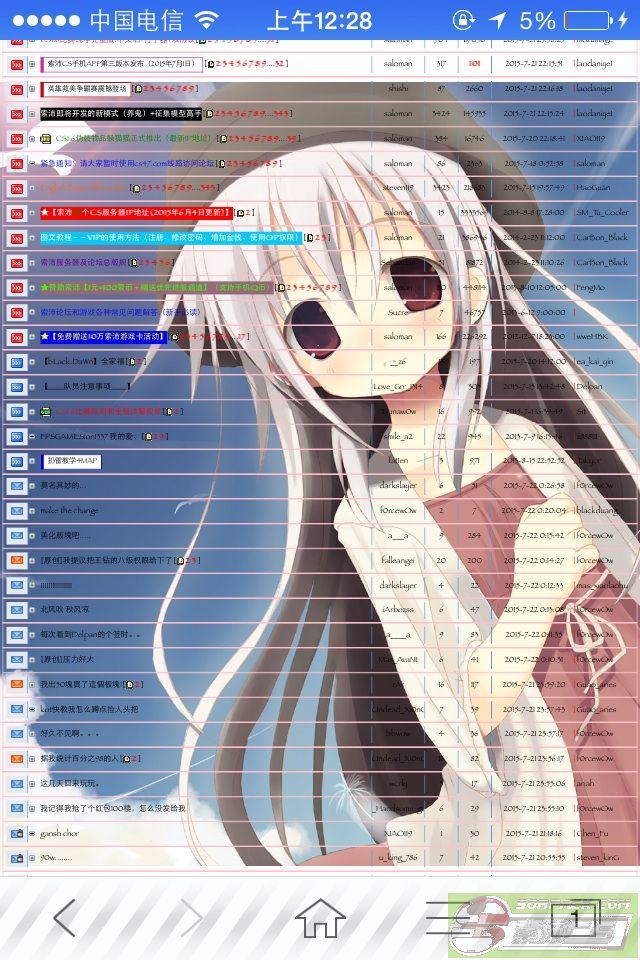Open the thread 'make the change'
This screenshot has width=640, height=960.
[x=69, y=510]
